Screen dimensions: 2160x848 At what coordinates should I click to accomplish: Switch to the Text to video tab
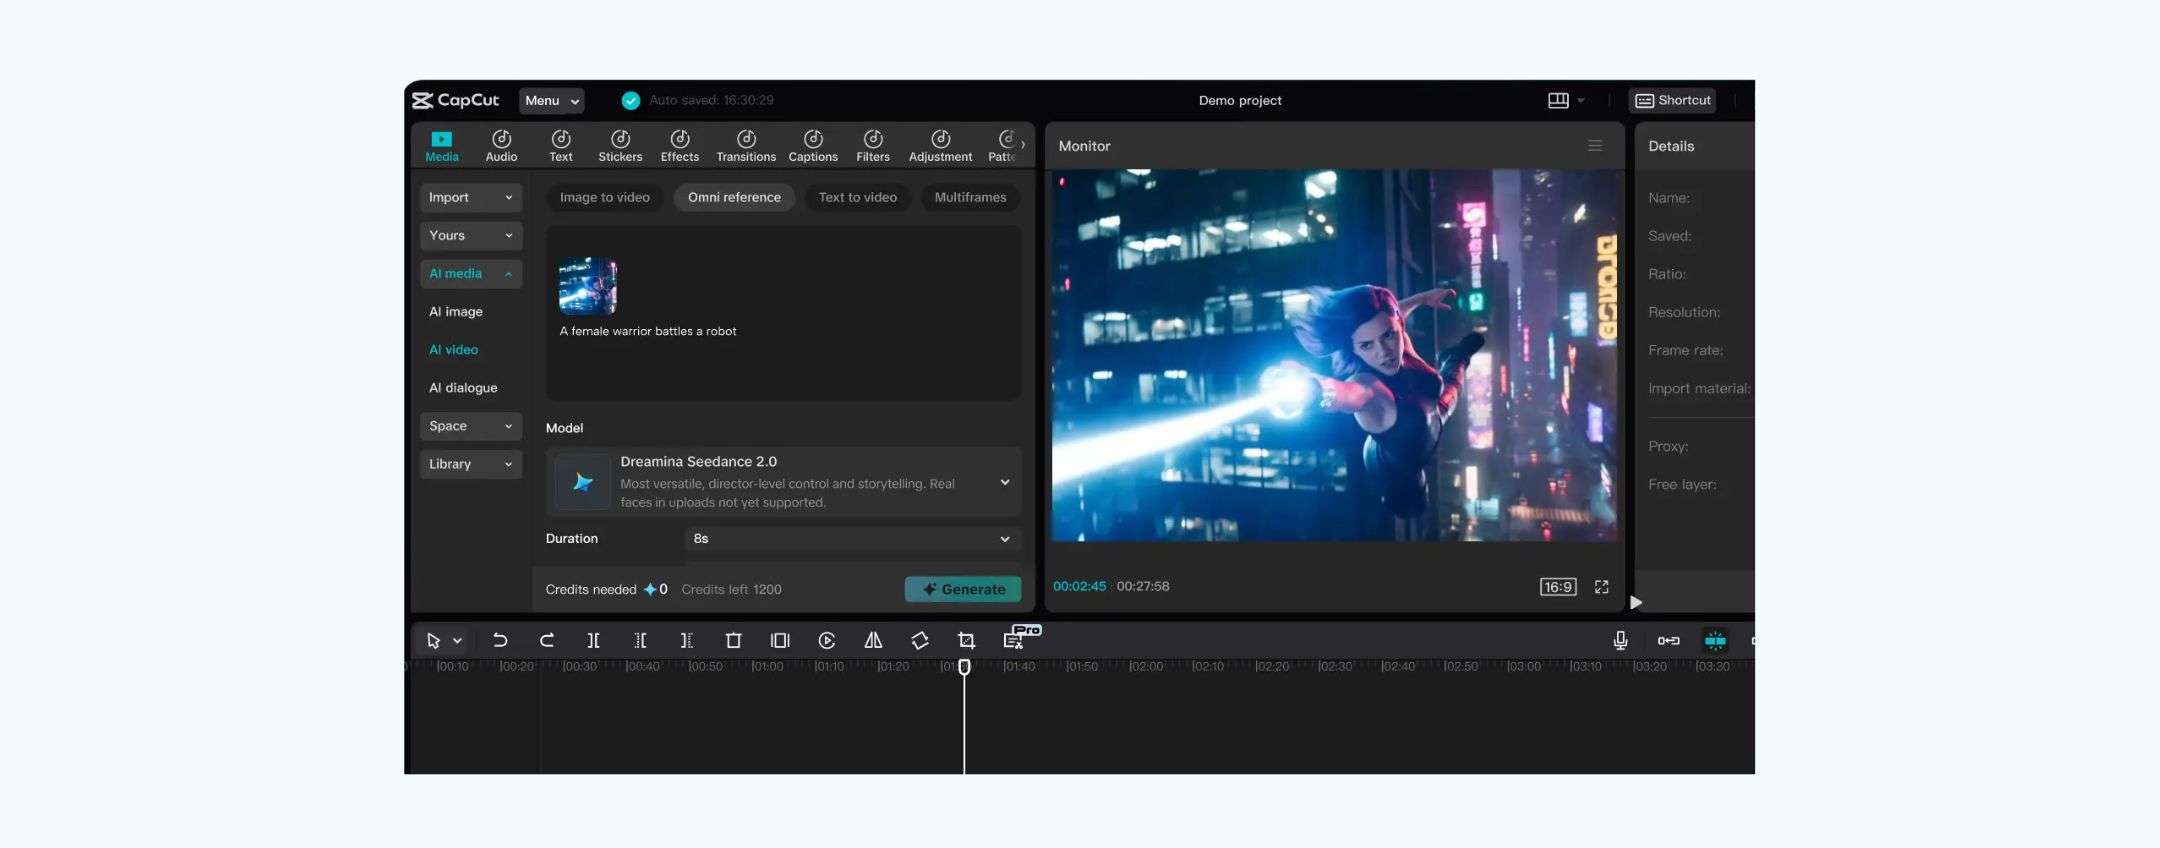pos(857,198)
